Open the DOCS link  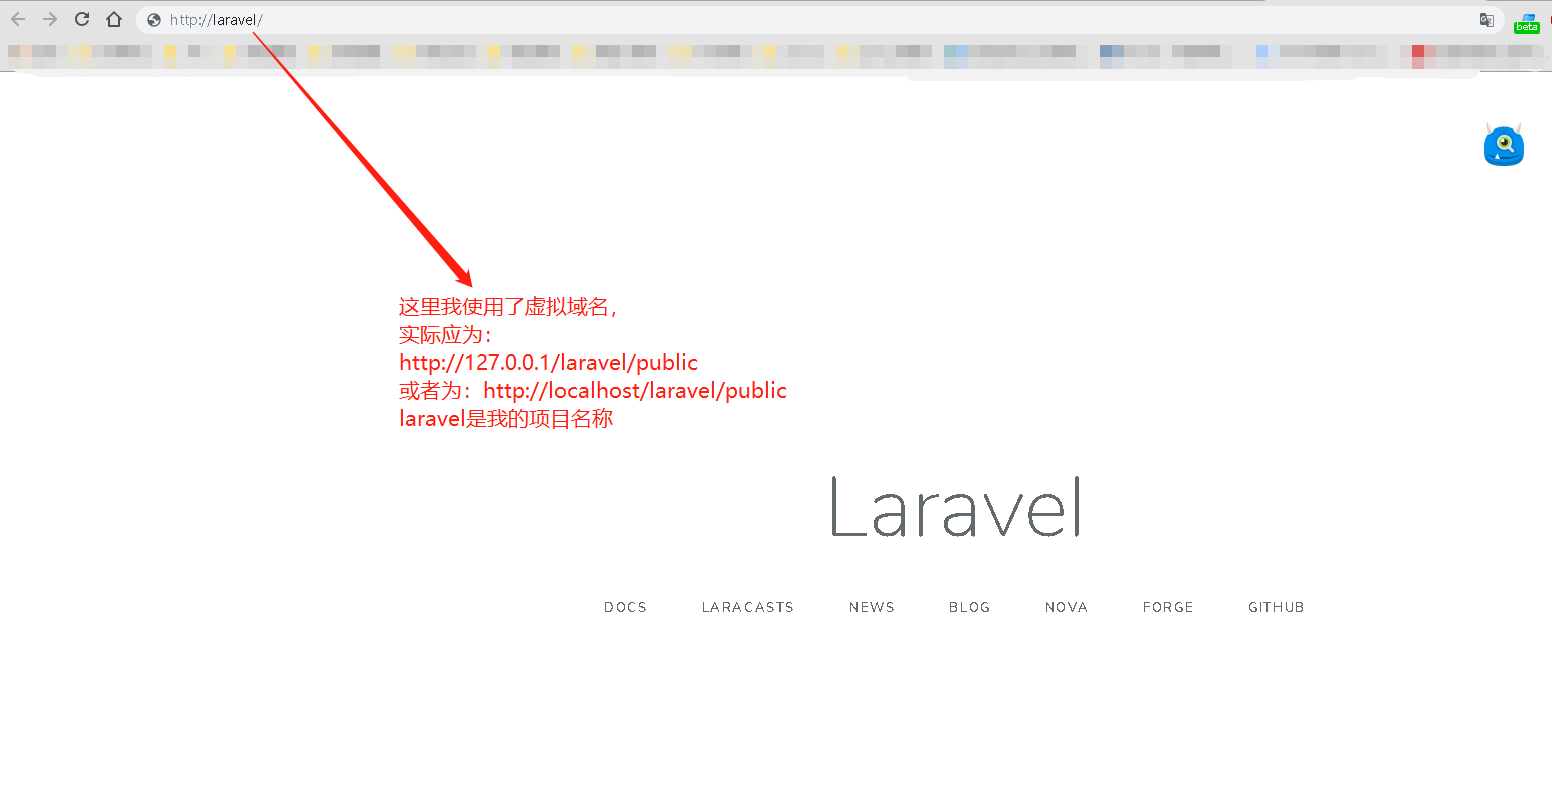point(625,607)
